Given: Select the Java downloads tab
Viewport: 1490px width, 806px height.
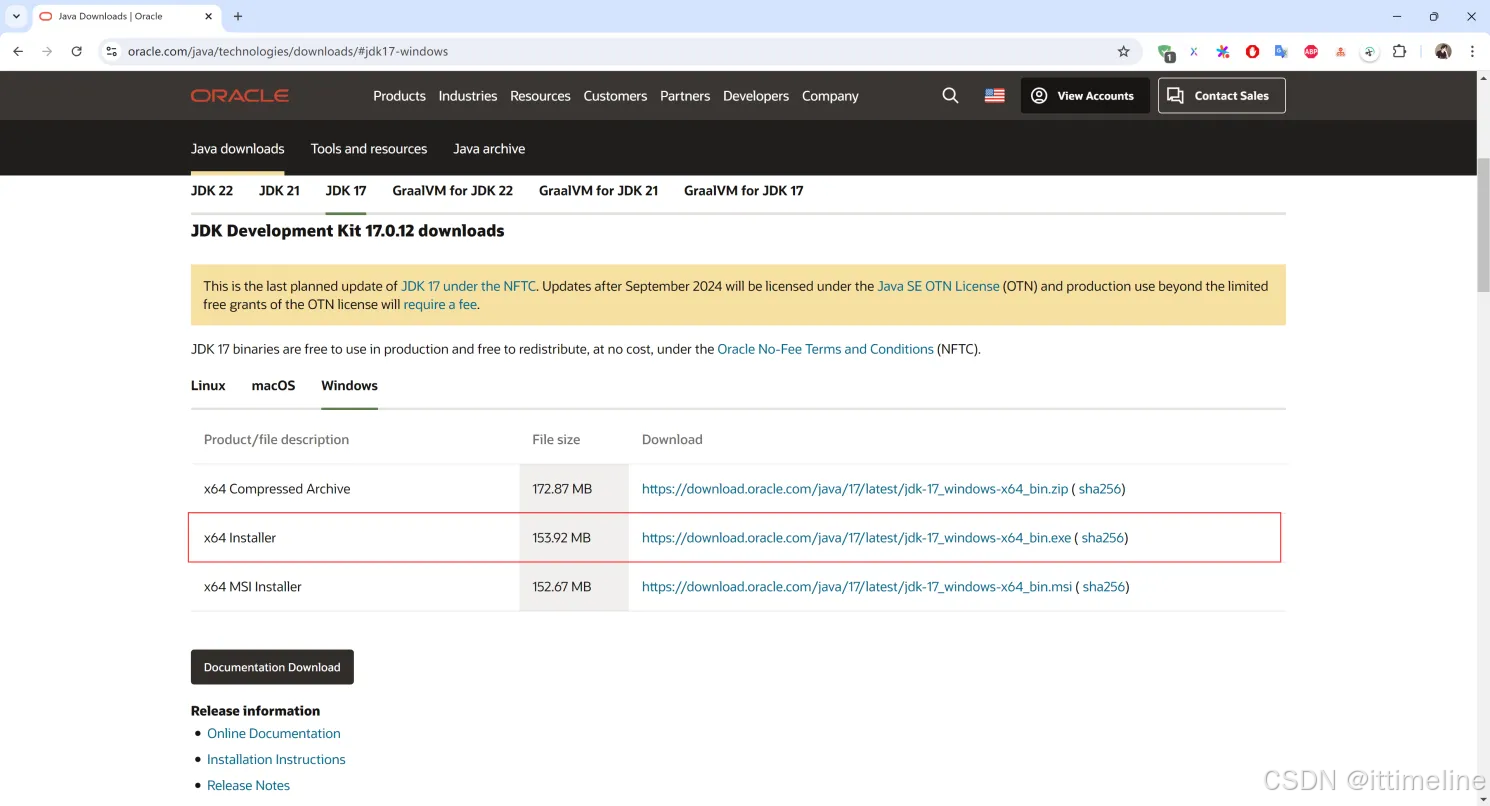Looking at the screenshot, I should 238,148.
